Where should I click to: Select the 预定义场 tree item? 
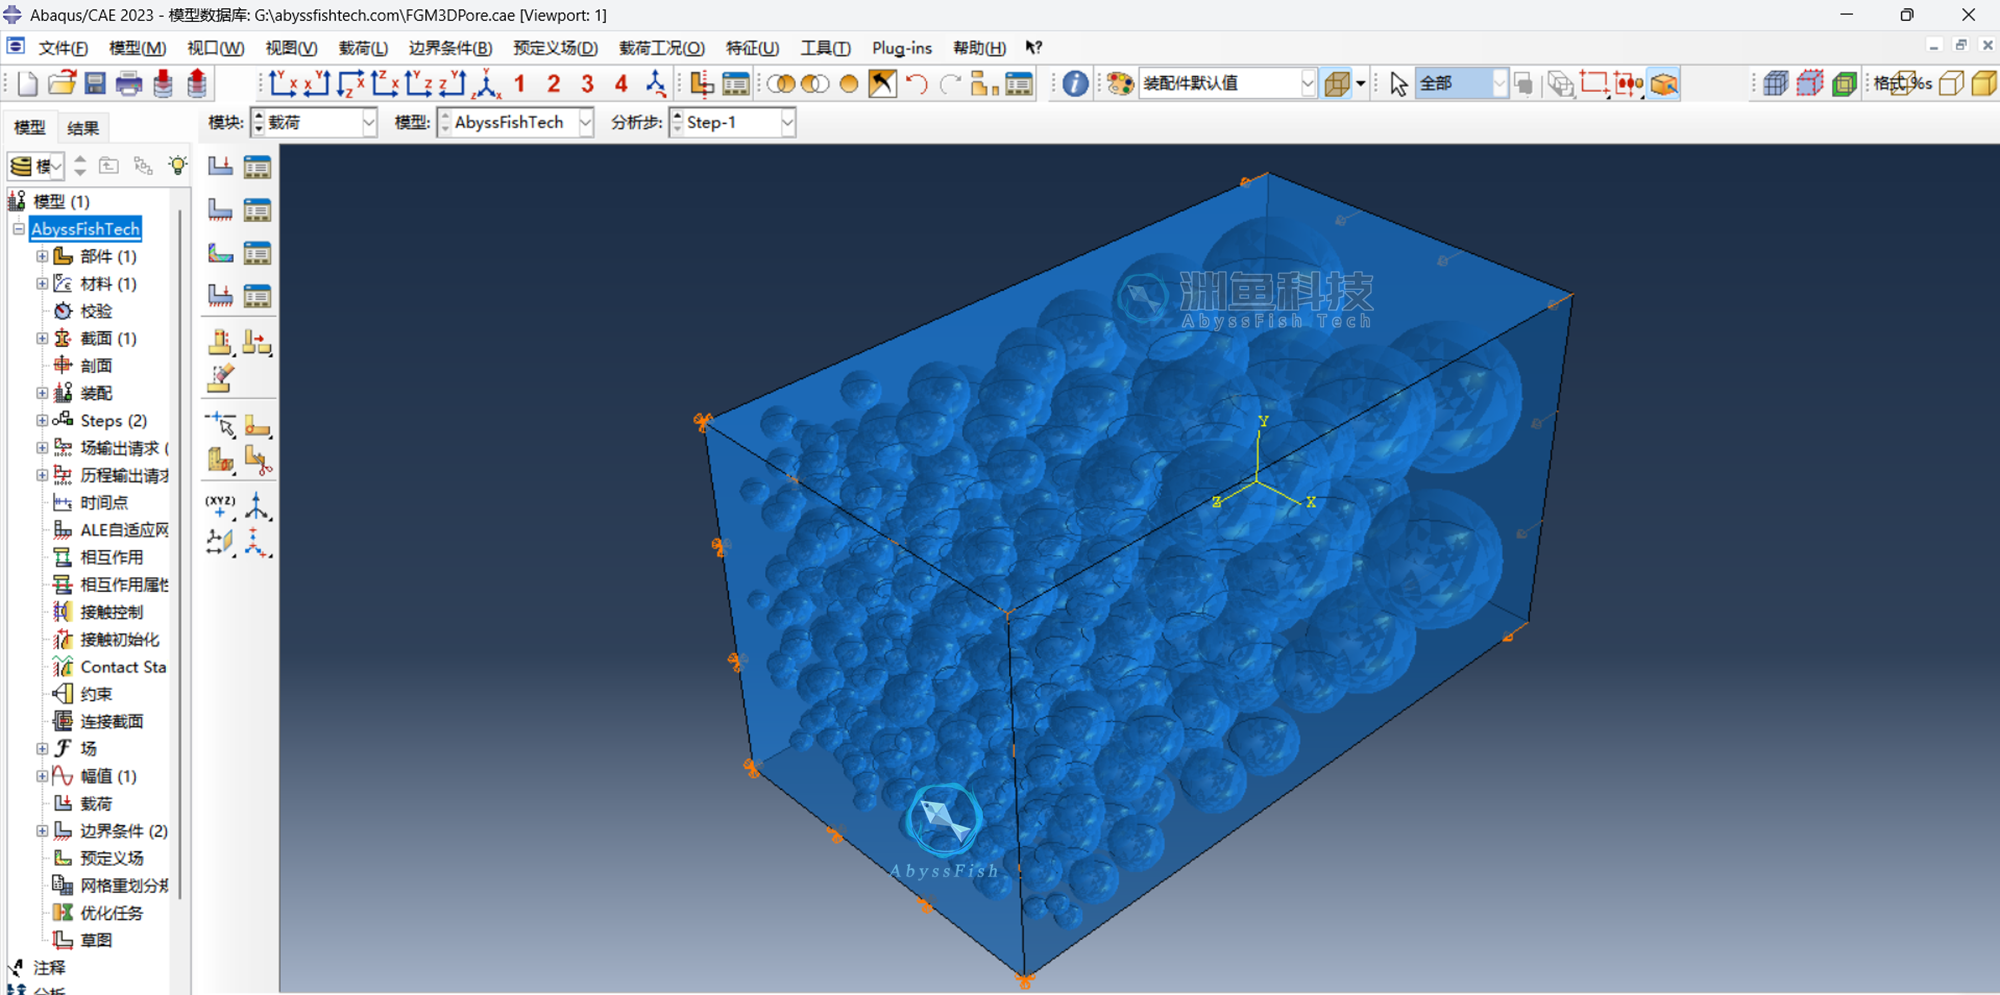[111, 858]
